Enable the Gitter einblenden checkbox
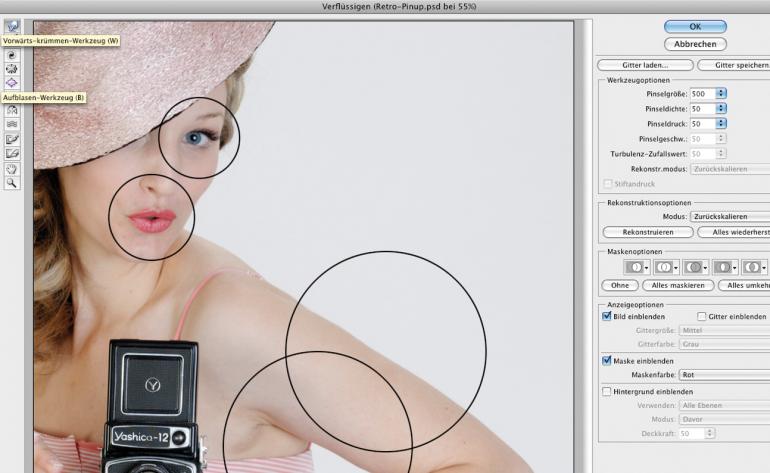This screenshot has height=473, width=770. (x=702, y=316)
